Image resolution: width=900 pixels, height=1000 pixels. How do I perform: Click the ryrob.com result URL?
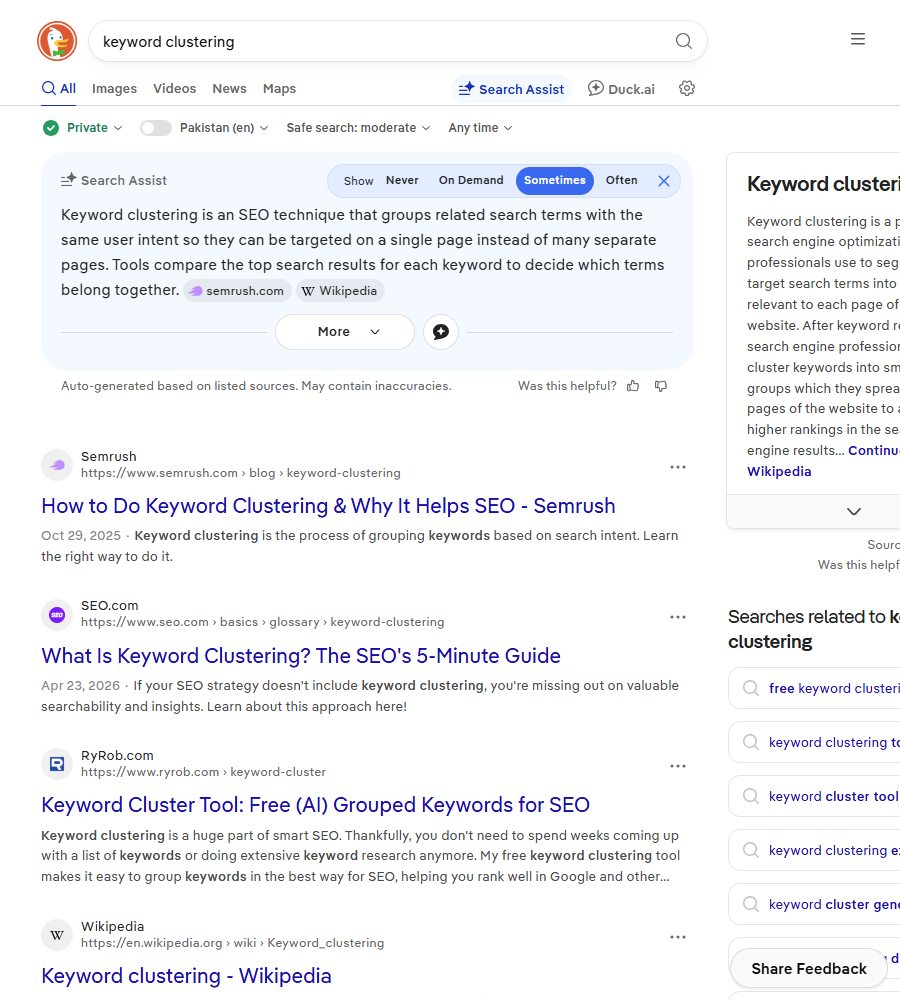pos(203,772)
